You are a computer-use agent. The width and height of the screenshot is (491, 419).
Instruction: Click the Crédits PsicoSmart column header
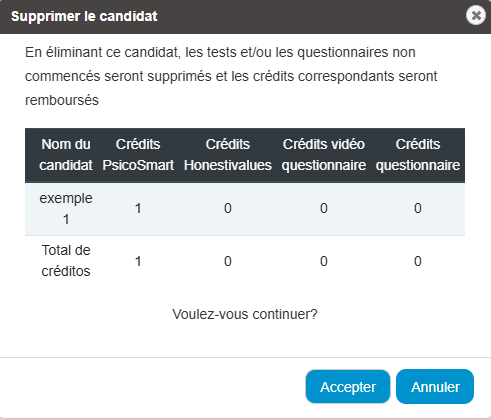pyautogui.click(x=138, y=155)
